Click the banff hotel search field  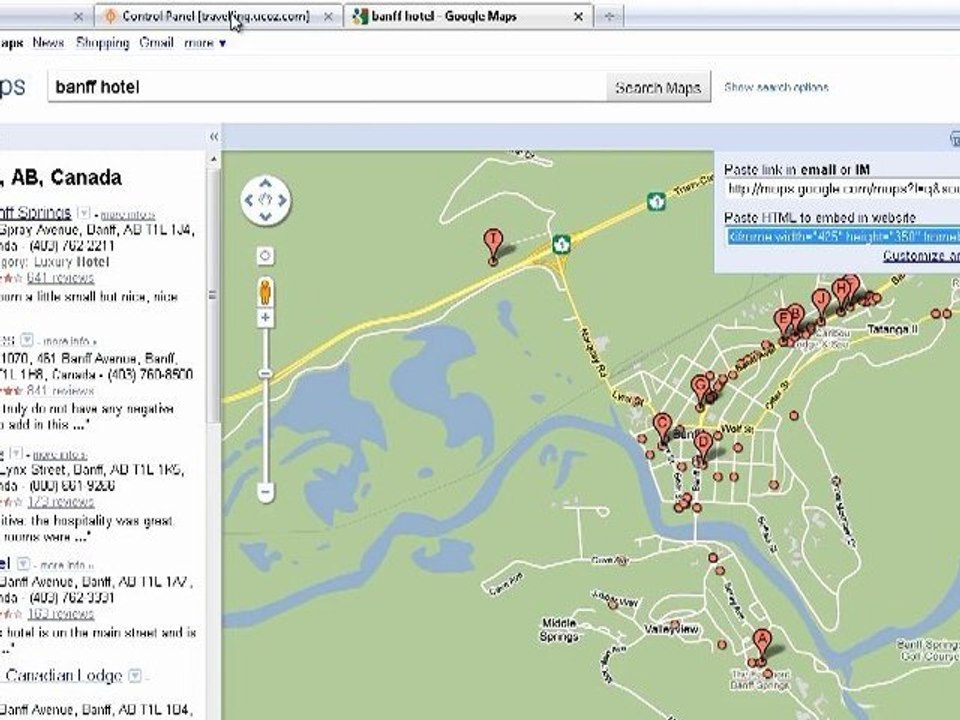click(328, 87)
